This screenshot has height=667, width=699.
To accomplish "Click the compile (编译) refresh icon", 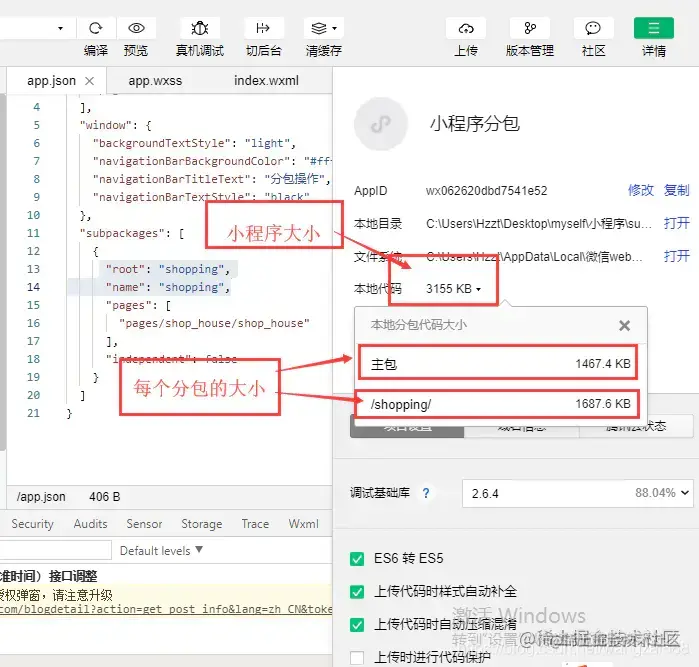I will click(95, 29).
